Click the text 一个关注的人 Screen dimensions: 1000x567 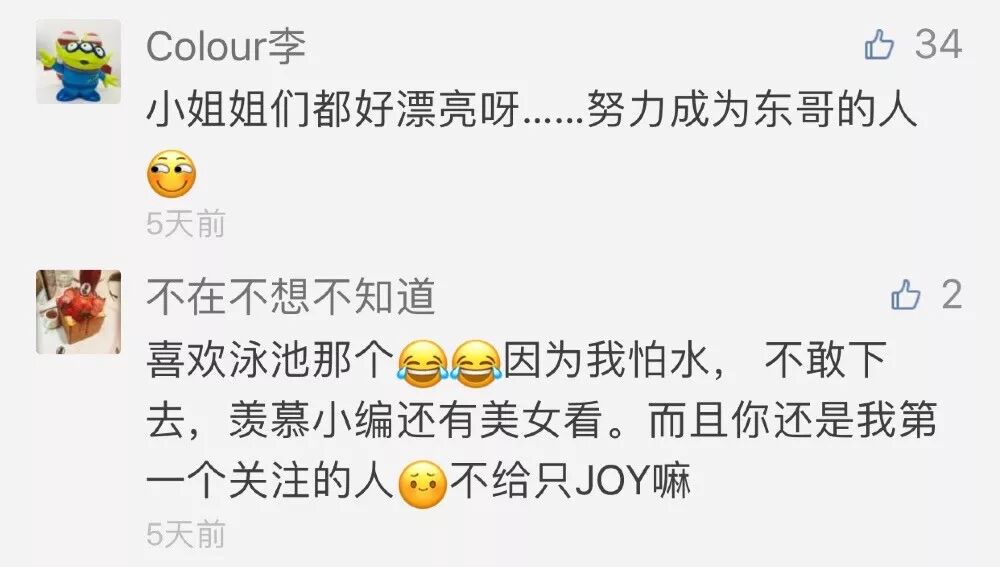[x=270, y=482]
